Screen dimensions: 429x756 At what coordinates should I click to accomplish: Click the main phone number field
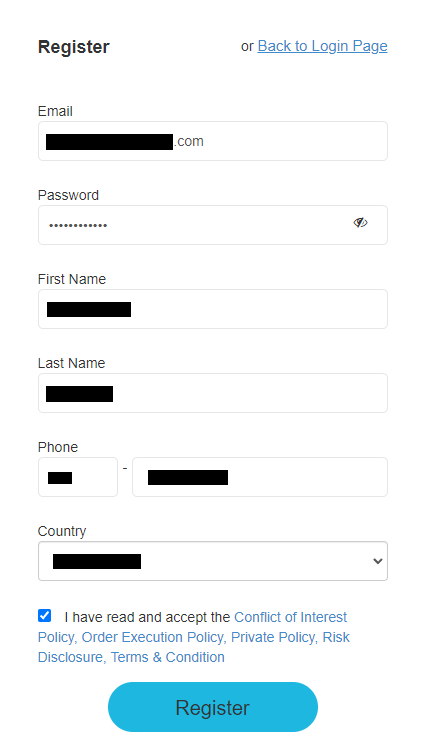point(260,477)
